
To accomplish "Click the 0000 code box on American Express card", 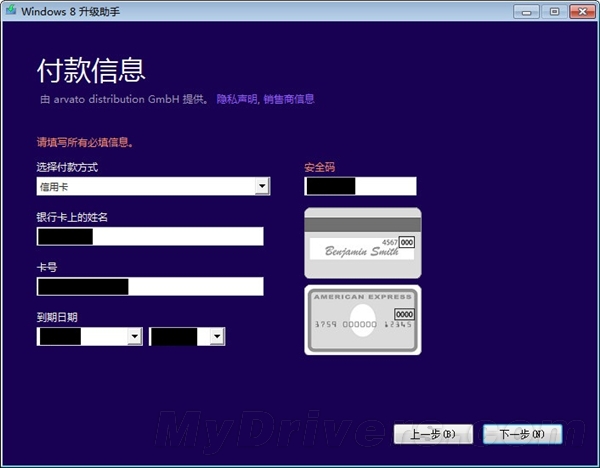I will 404,313.
